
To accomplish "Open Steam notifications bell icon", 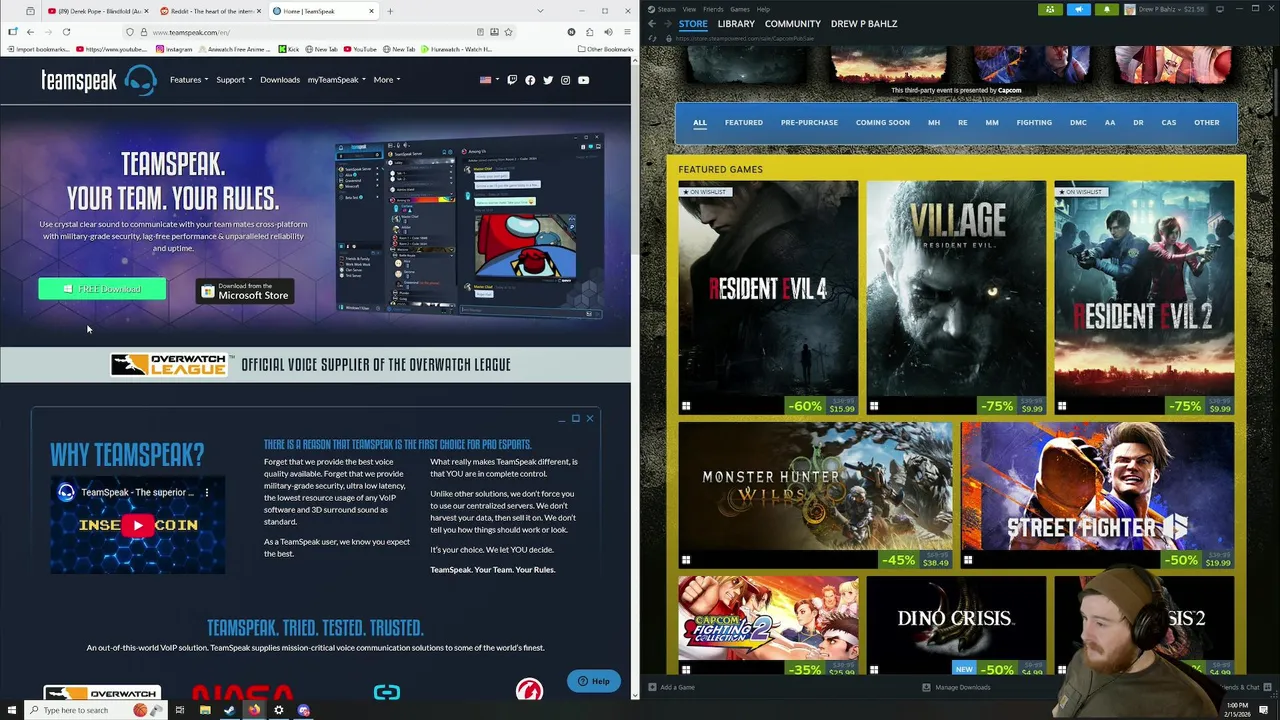I will coord(1106,9).
